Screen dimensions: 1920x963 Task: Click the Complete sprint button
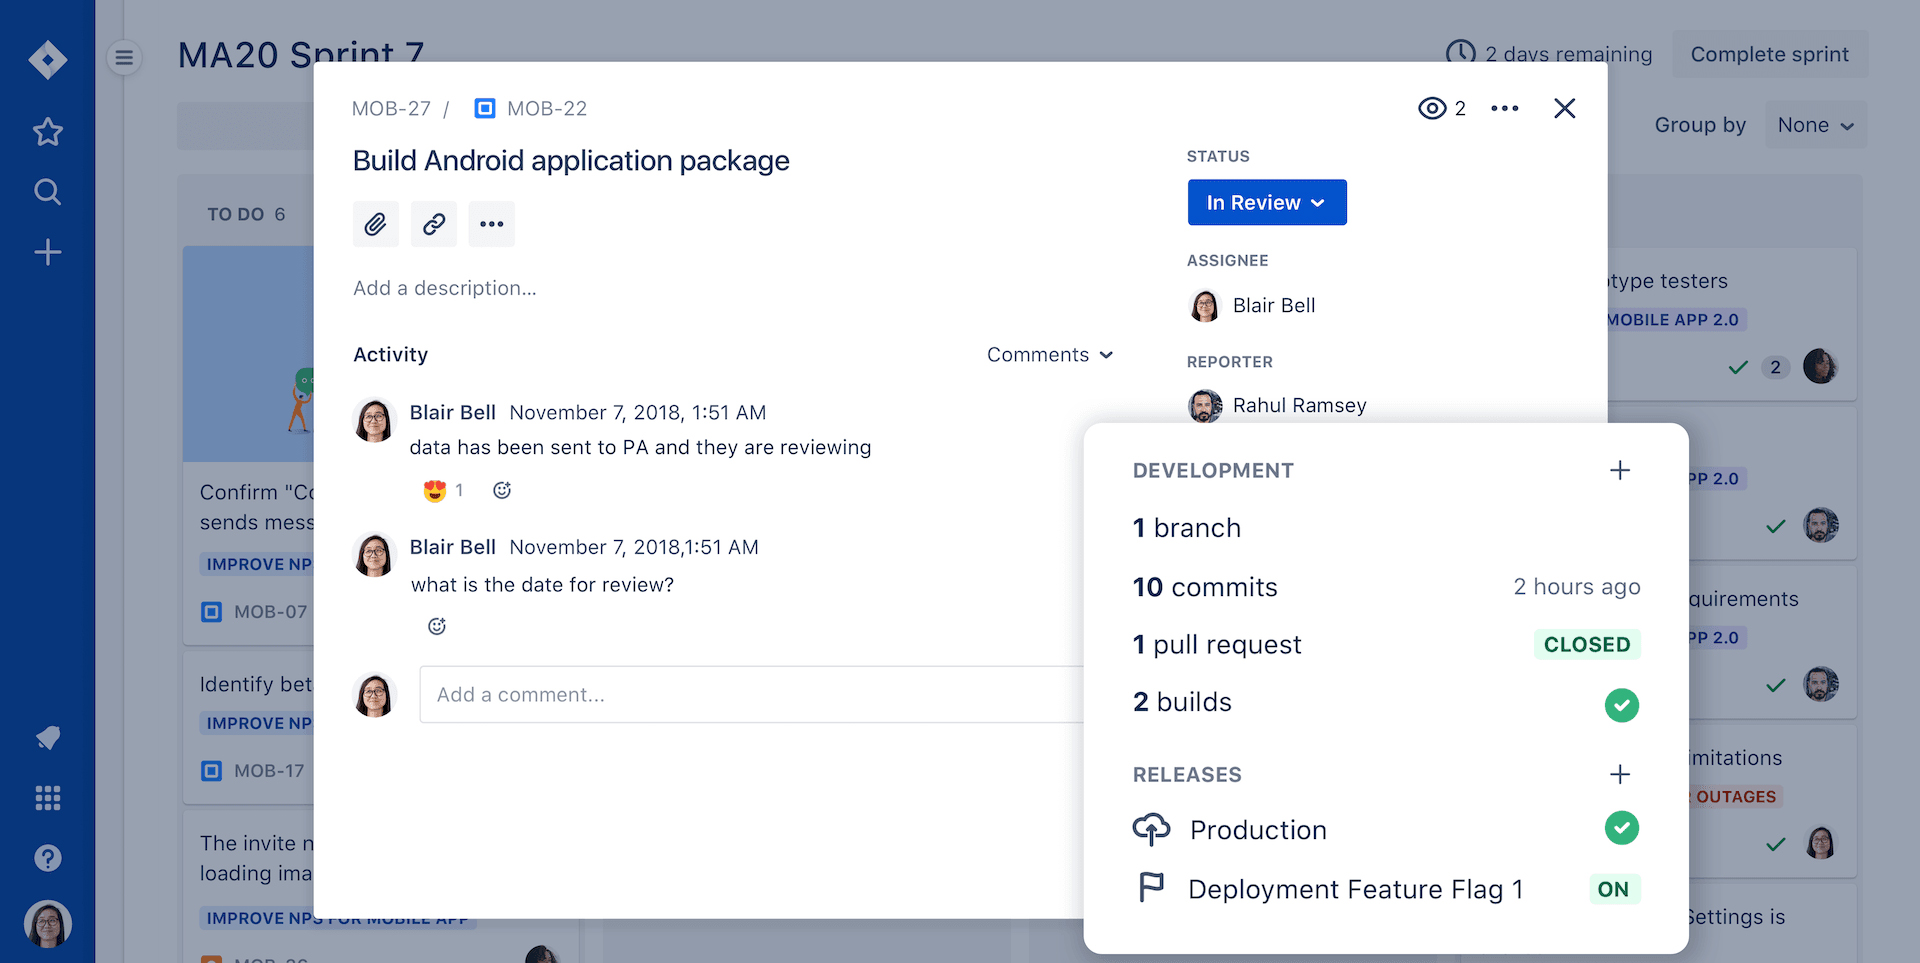coord(1770,54)
